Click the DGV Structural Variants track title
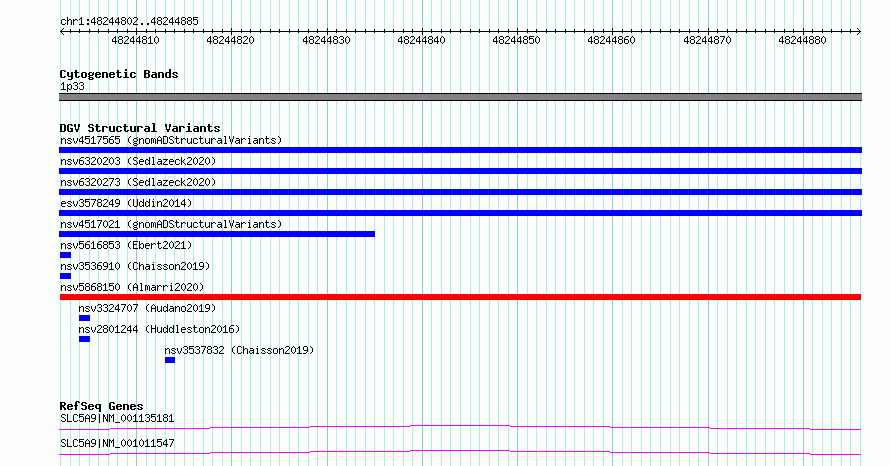This screenshot has width=890, height=466. 140,128
